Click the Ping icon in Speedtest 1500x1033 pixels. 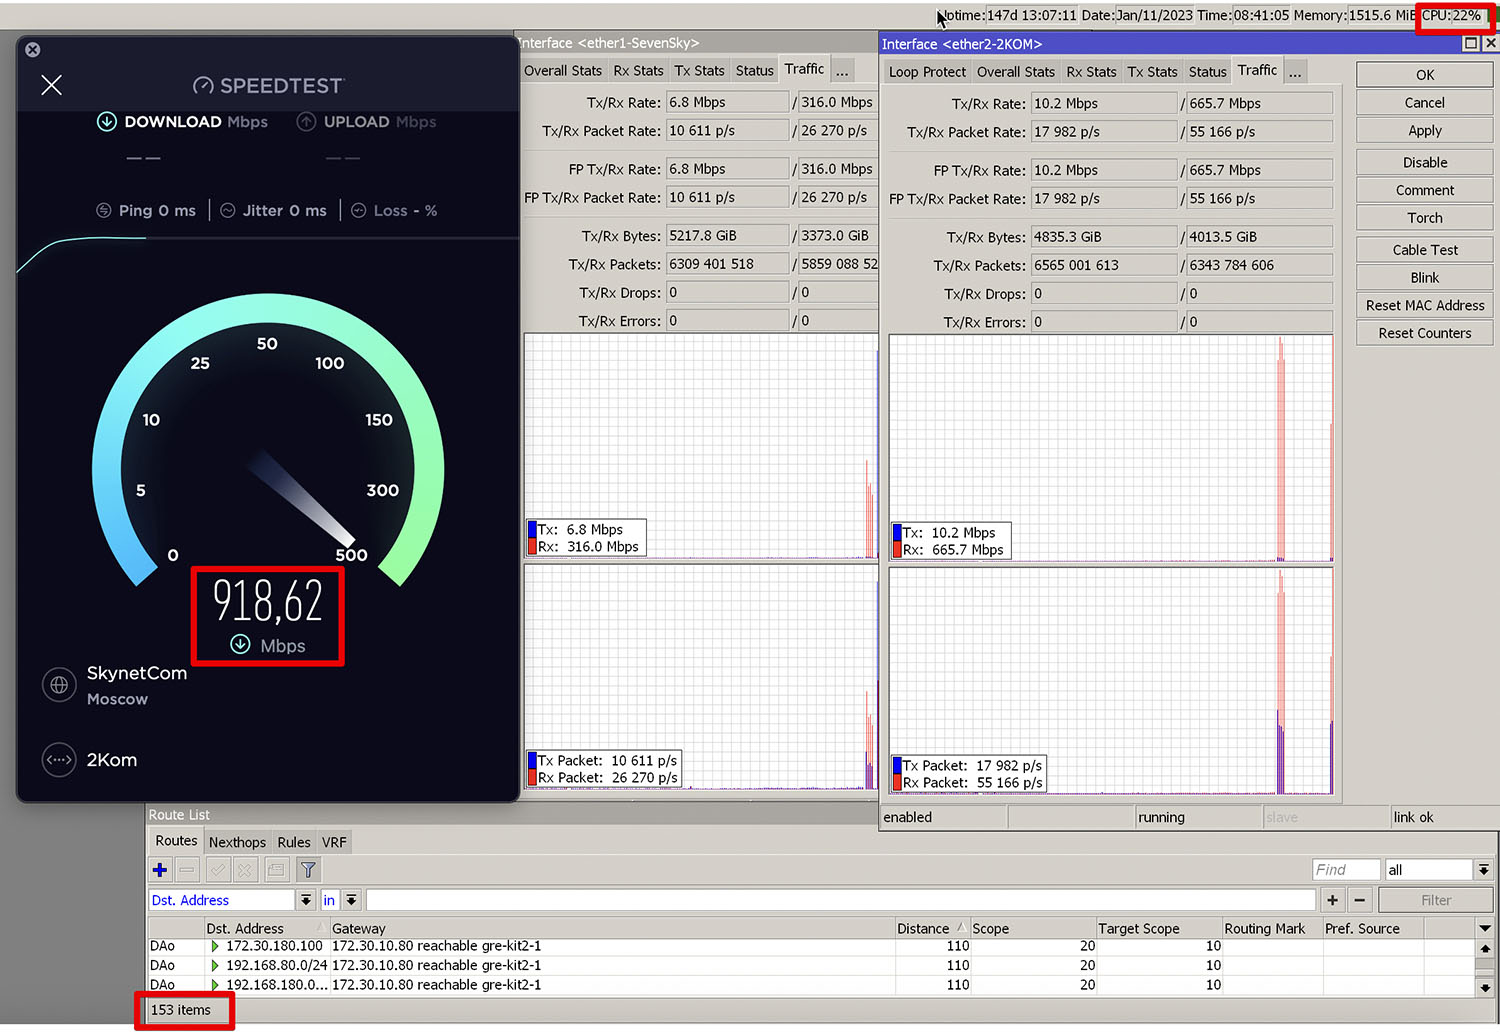(104, 210)
